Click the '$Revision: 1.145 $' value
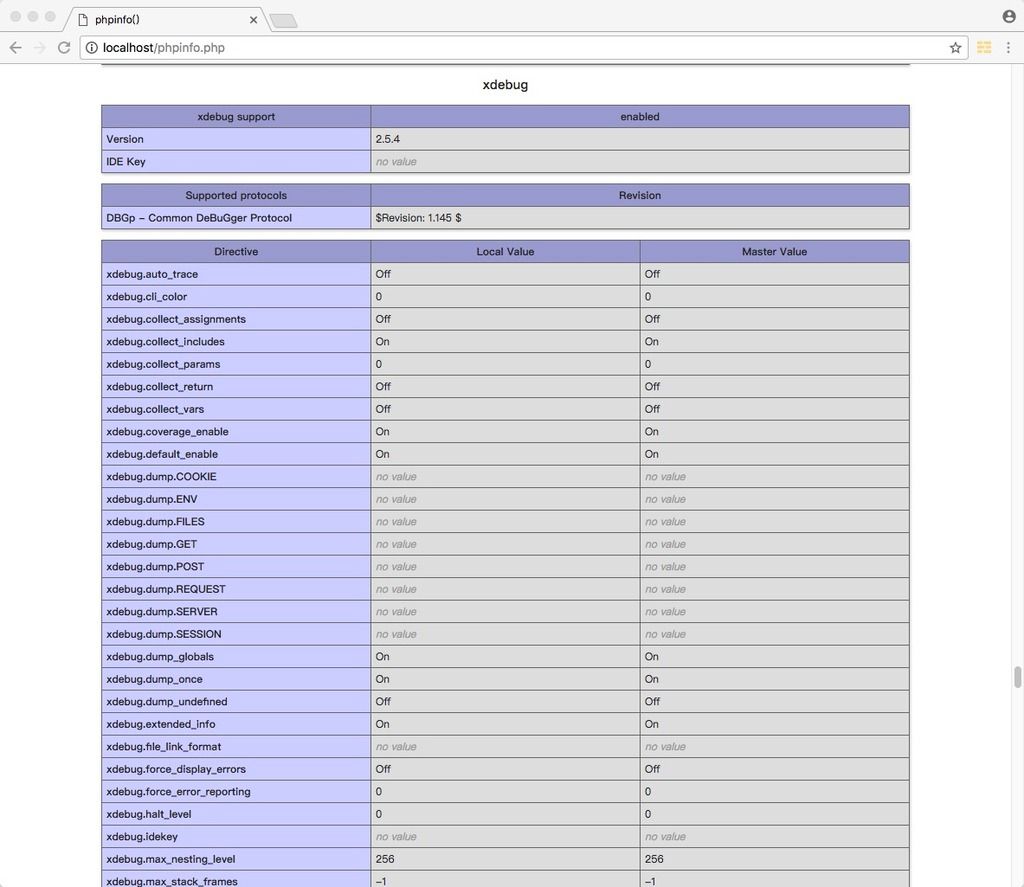 tap(419, 218)
